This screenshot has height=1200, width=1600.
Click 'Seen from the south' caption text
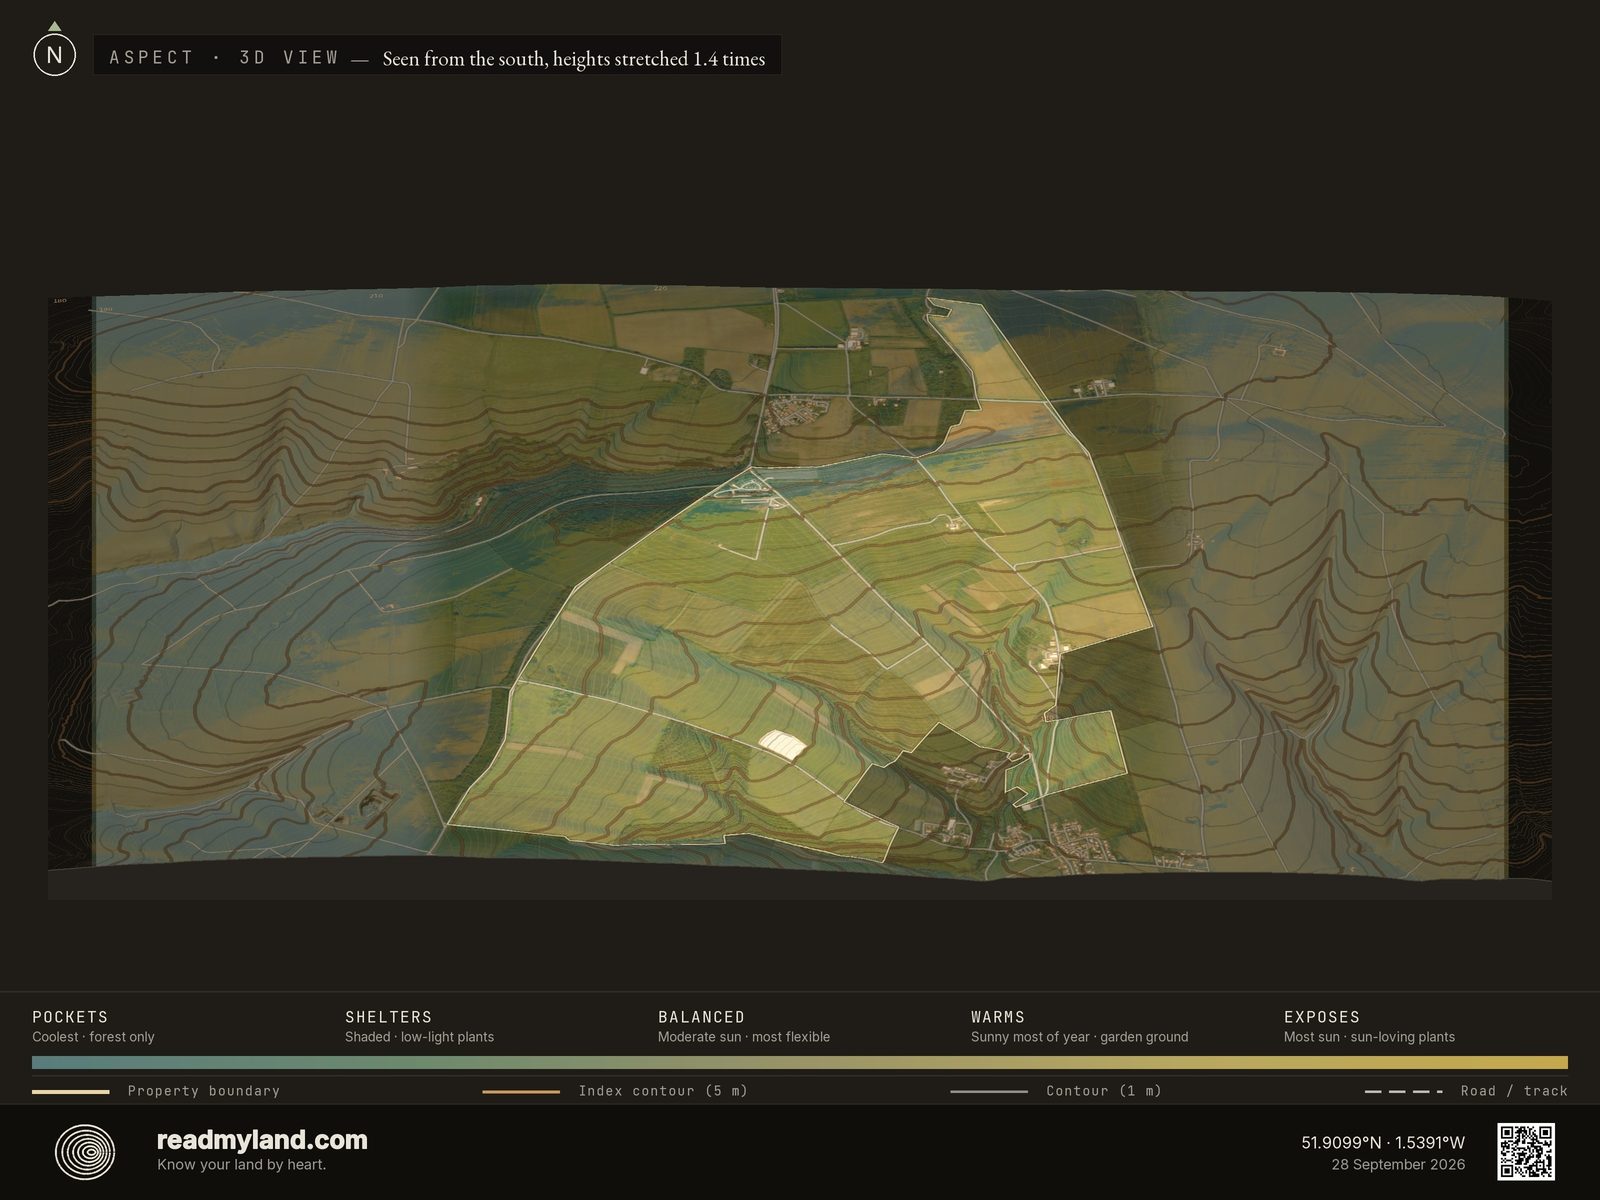[x=573, y=59]
